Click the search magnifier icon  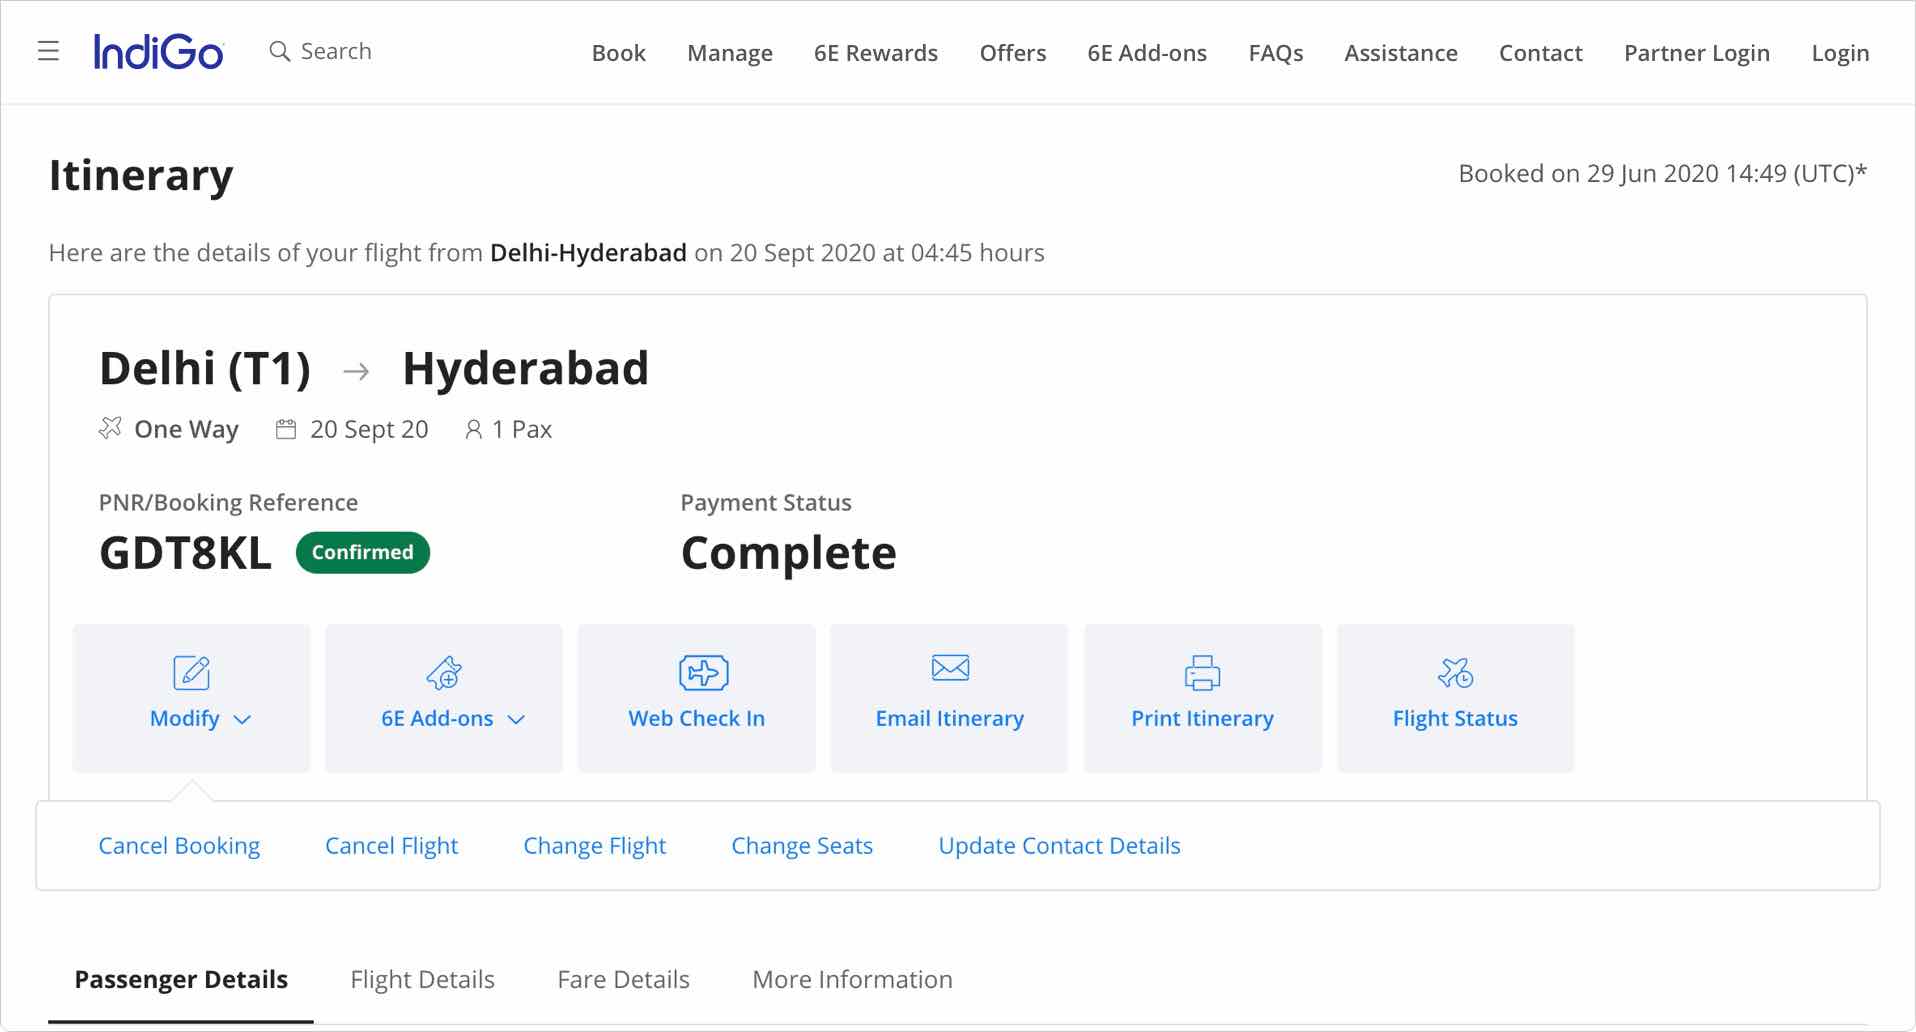(x=279, y=51)
